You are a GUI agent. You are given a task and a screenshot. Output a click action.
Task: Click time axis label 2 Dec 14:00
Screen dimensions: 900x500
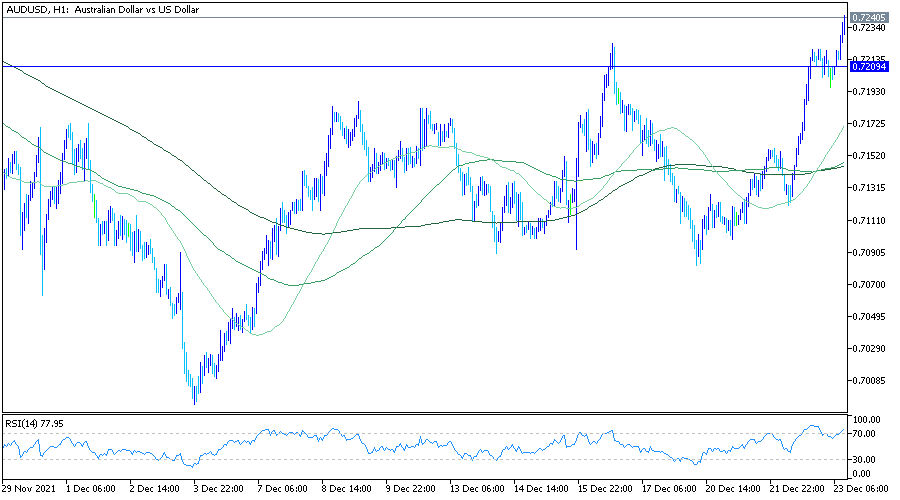tap(154, 489)
